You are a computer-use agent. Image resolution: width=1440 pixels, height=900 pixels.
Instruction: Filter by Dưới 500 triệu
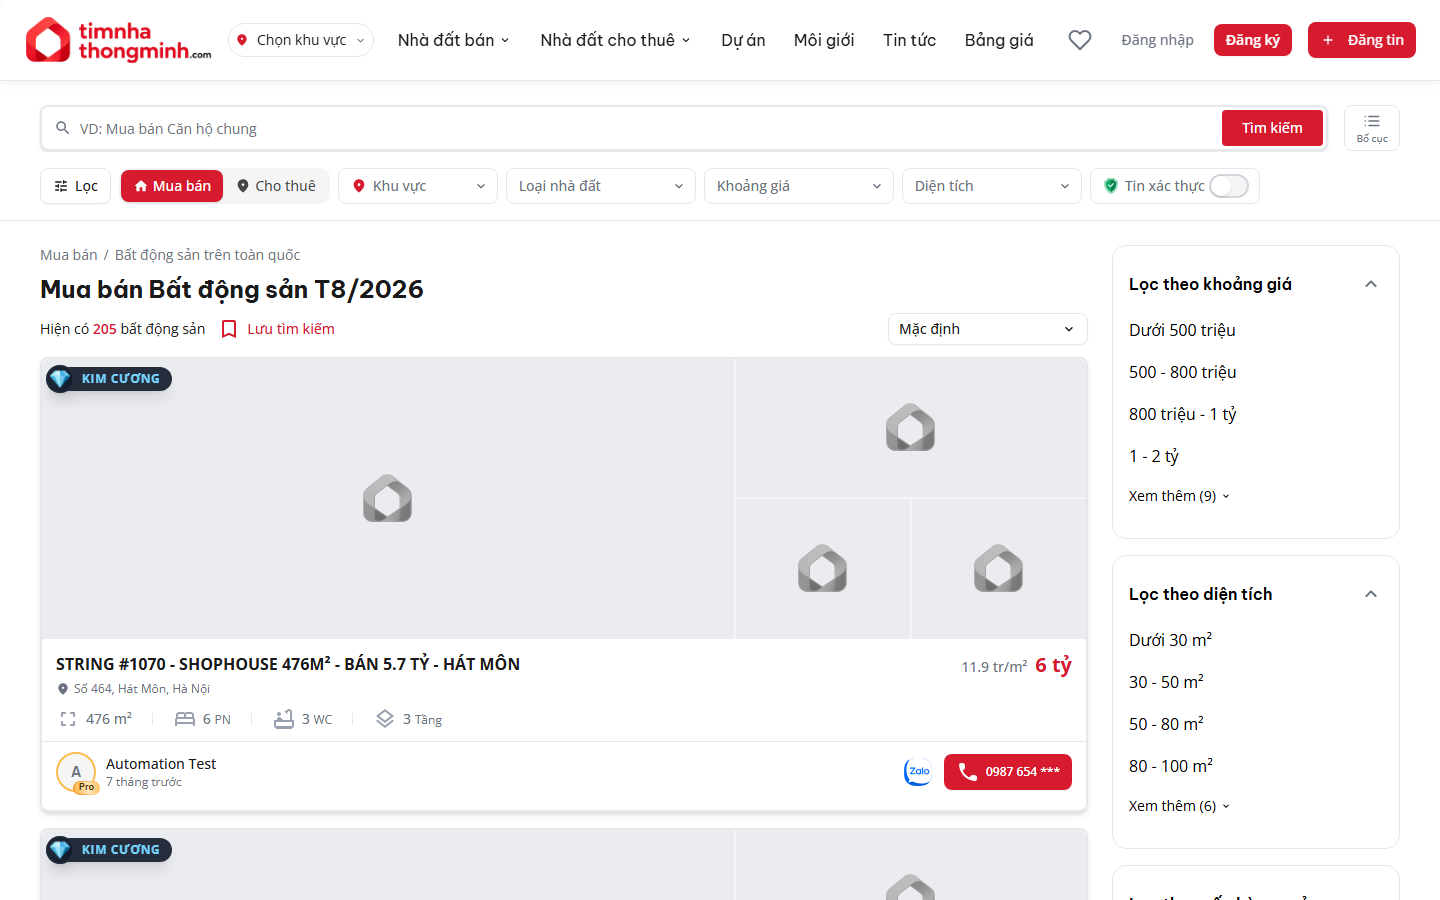1182,330
